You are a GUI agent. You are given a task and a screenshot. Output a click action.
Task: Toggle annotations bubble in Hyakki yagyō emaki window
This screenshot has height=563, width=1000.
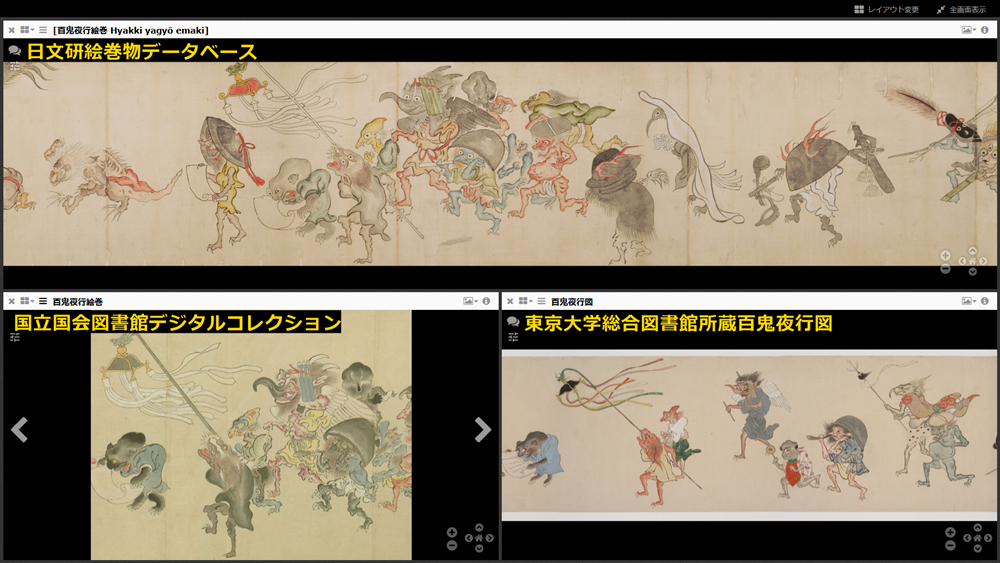[14, 51]
